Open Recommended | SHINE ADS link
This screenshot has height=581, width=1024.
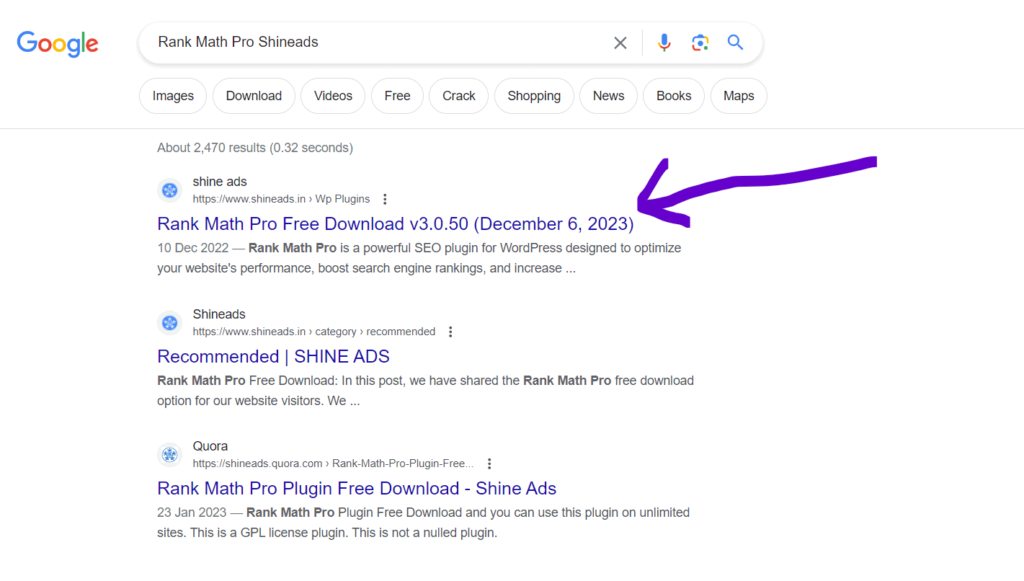pyautogui.click(x=273, y=356)
